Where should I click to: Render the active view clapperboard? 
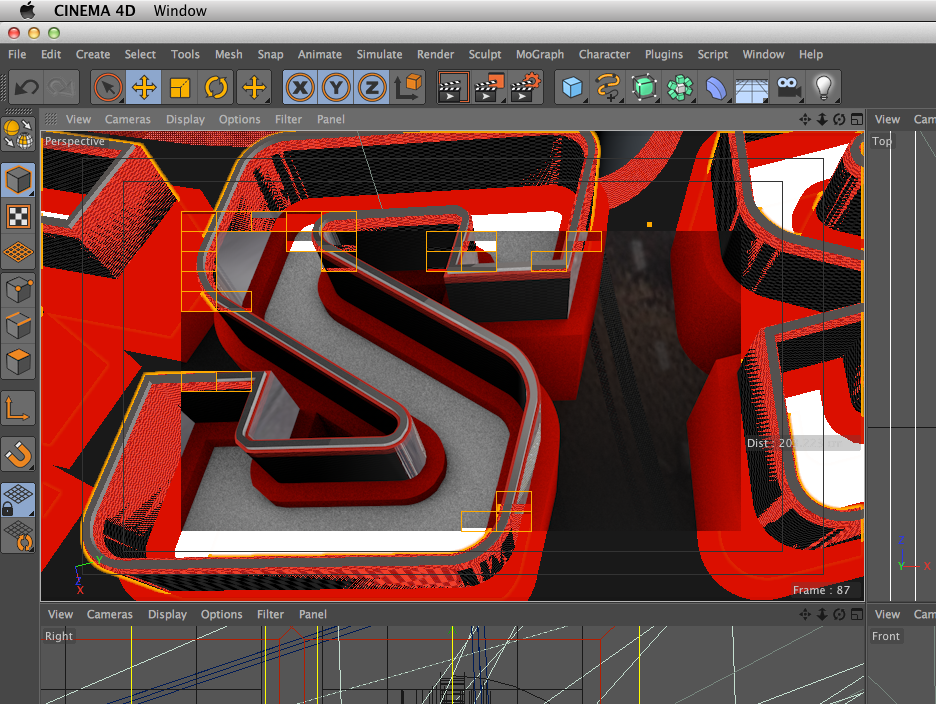coord(453,88)
